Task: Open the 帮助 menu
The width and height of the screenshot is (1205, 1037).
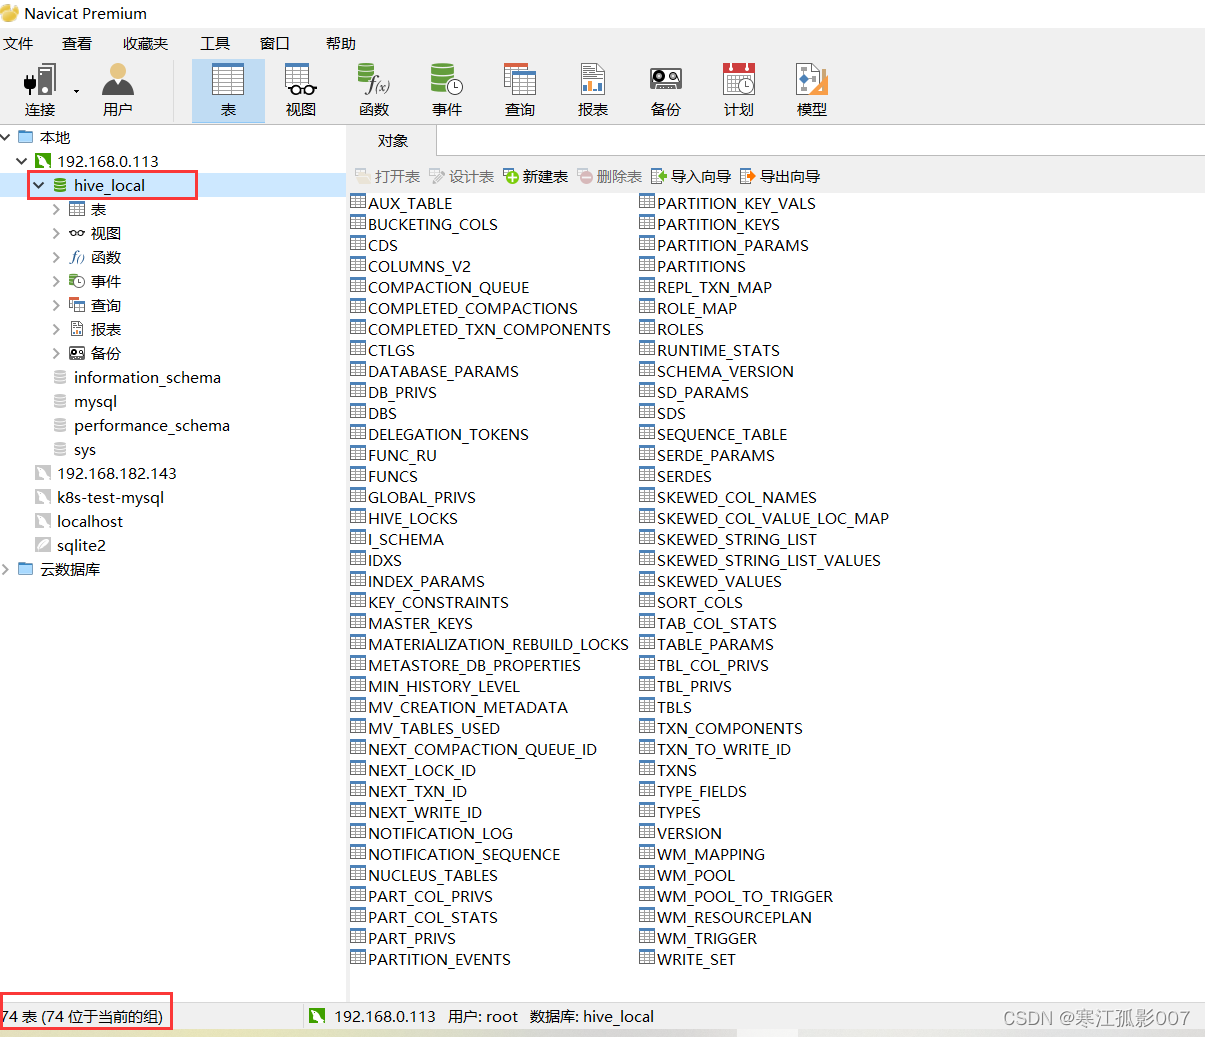Action: [341, 43]
